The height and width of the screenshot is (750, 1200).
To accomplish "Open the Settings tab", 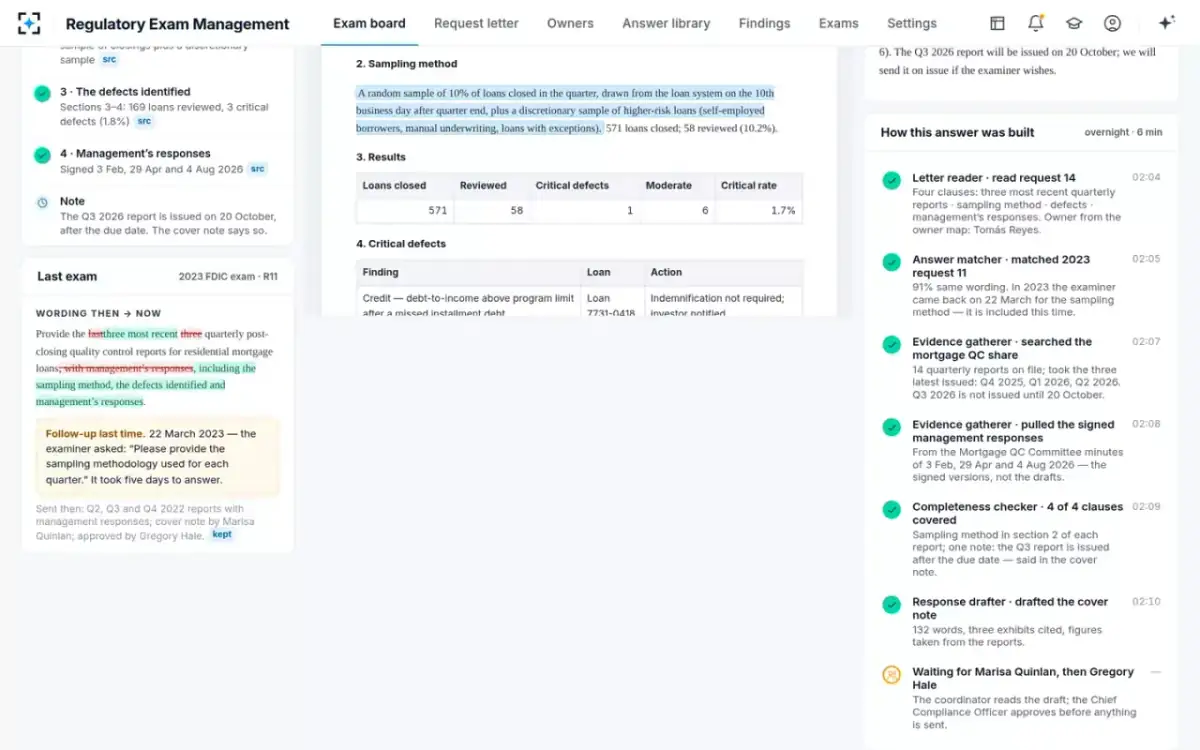I will click(x=912, y=23).
